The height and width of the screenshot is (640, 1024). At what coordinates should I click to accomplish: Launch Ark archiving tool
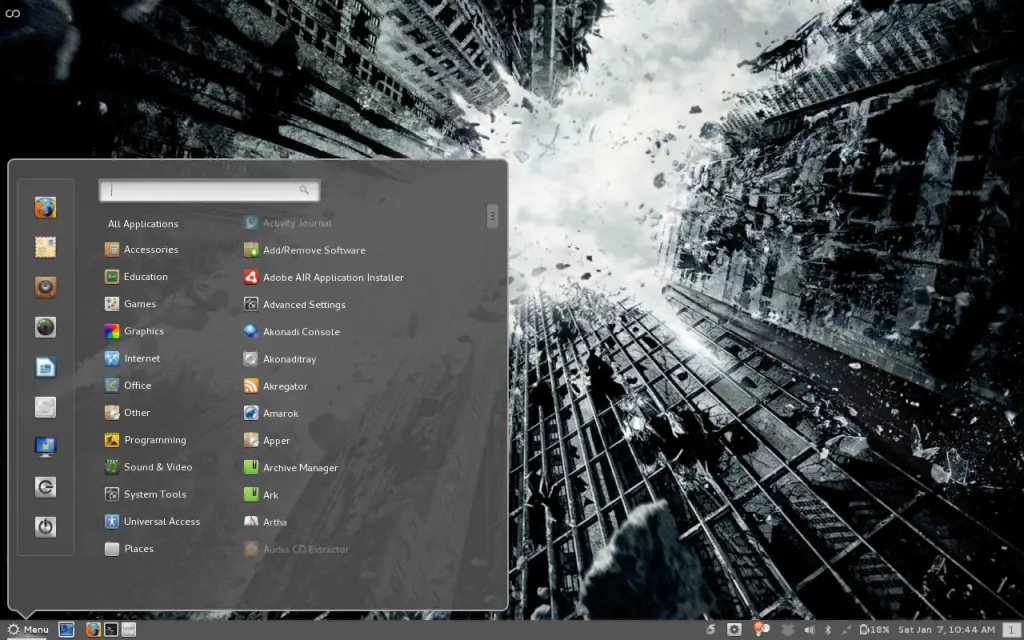[261, 495]
